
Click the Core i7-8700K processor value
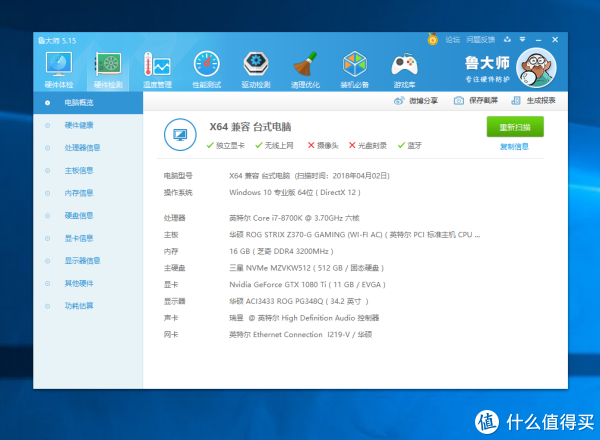294,218
